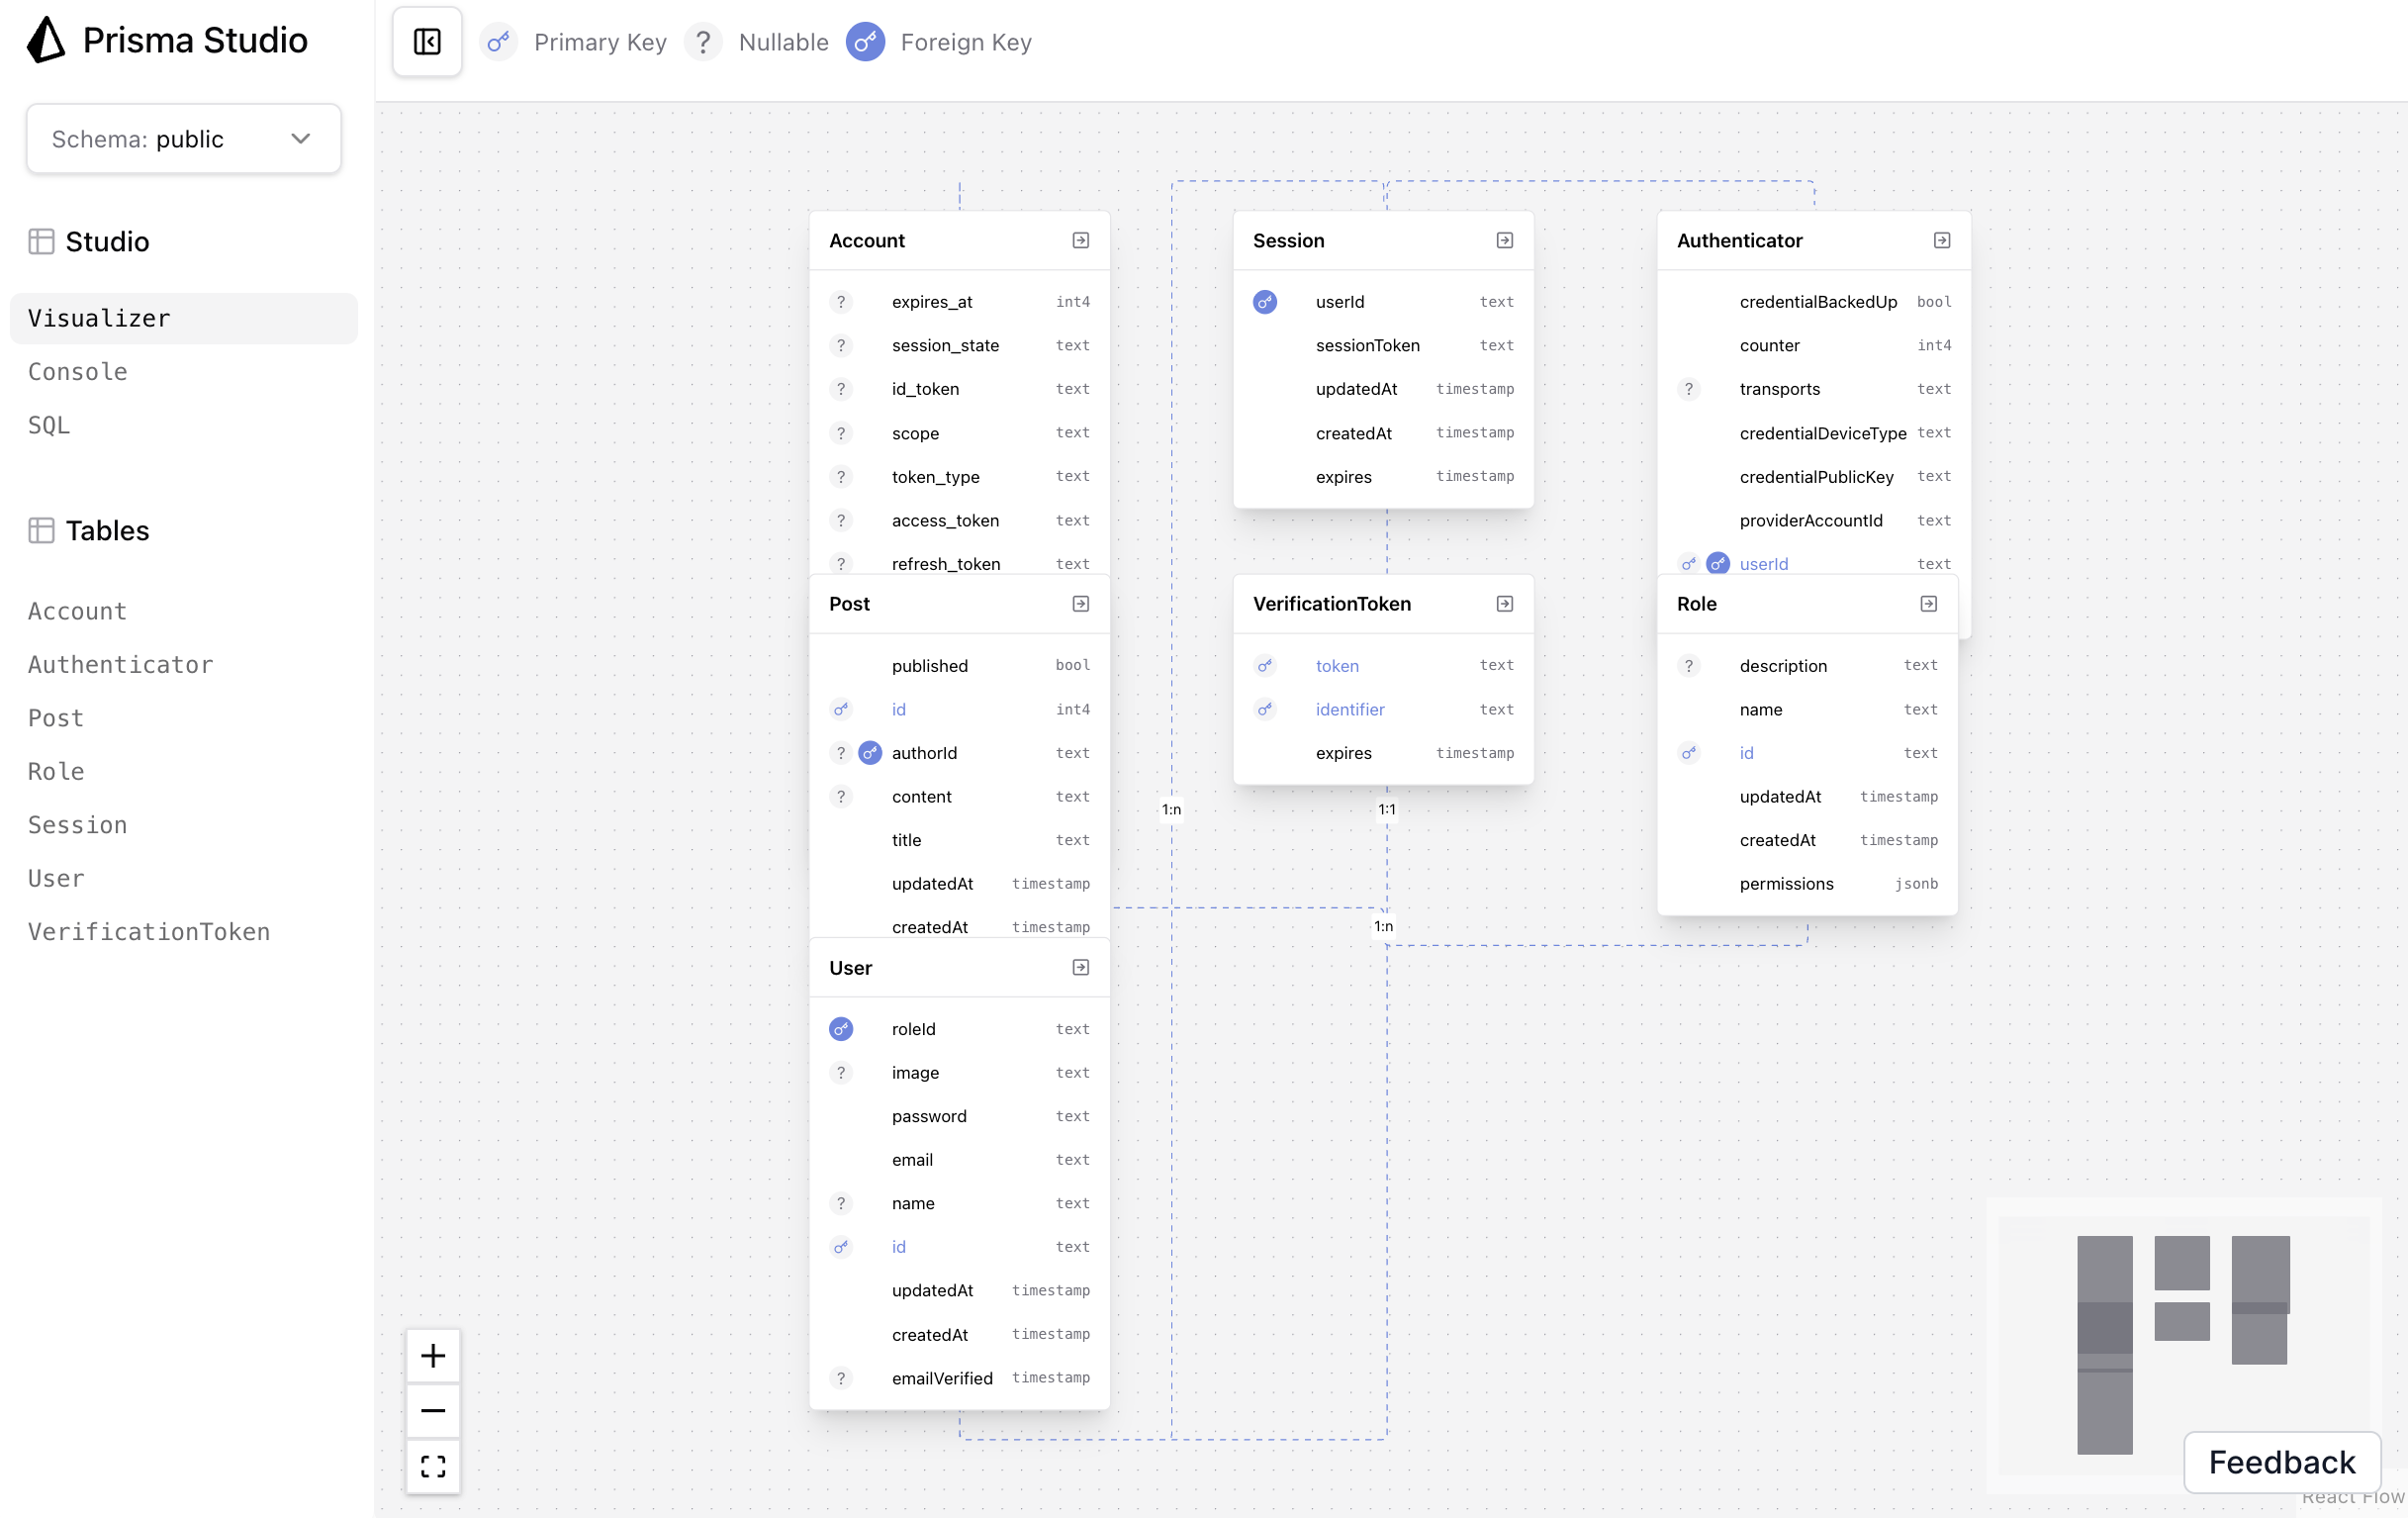Open Post table via arrow icon
2408x1518 pixels.
point(1080,604)
